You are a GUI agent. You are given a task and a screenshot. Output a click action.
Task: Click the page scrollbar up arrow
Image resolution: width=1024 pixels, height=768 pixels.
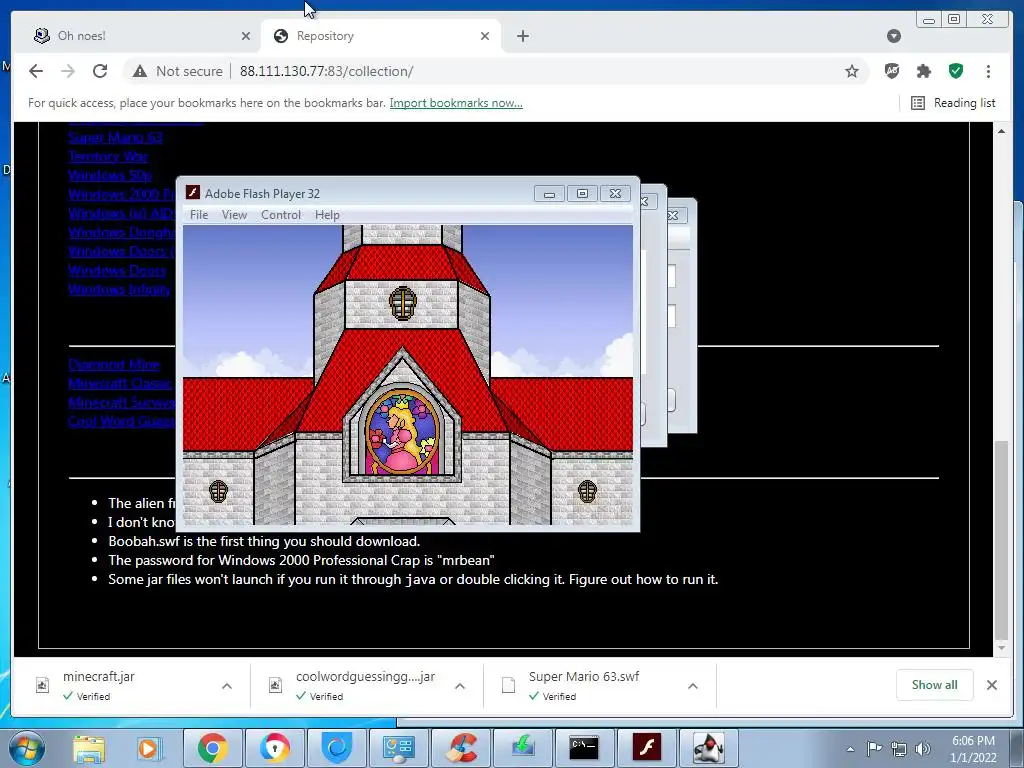pyautogui.click(x=1001, y=131)
